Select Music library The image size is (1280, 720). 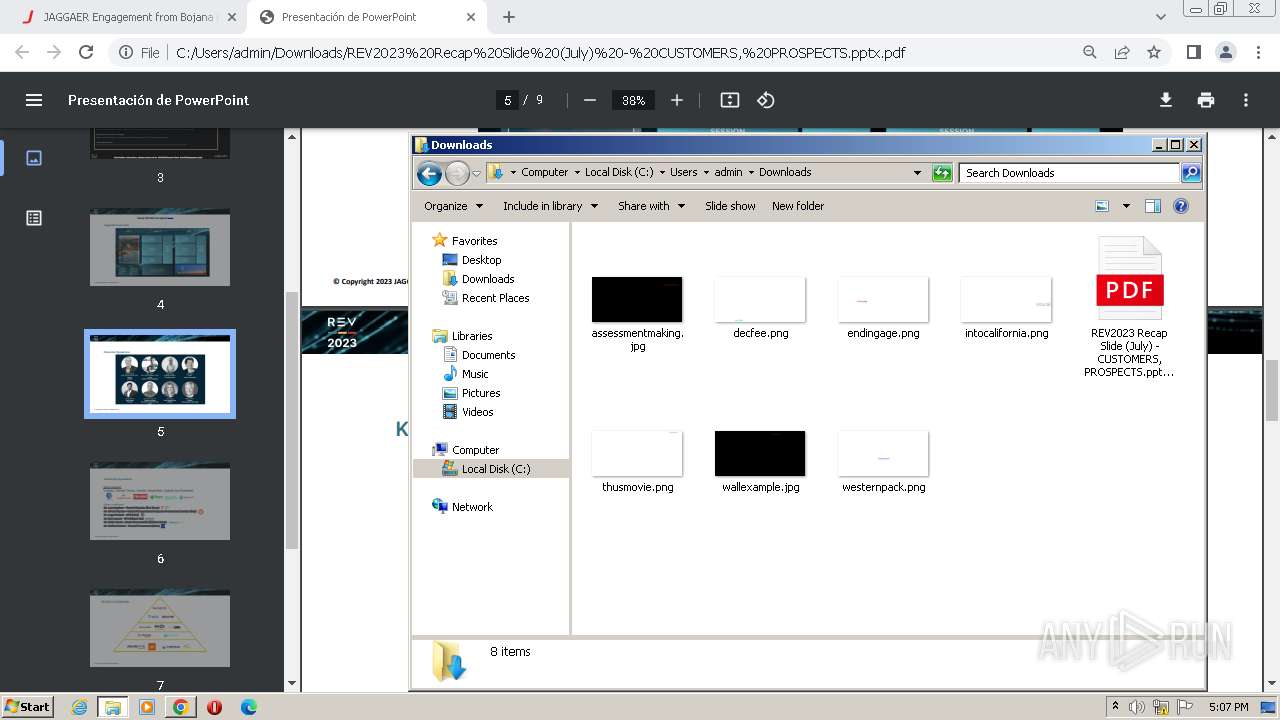tap(475, 374)
